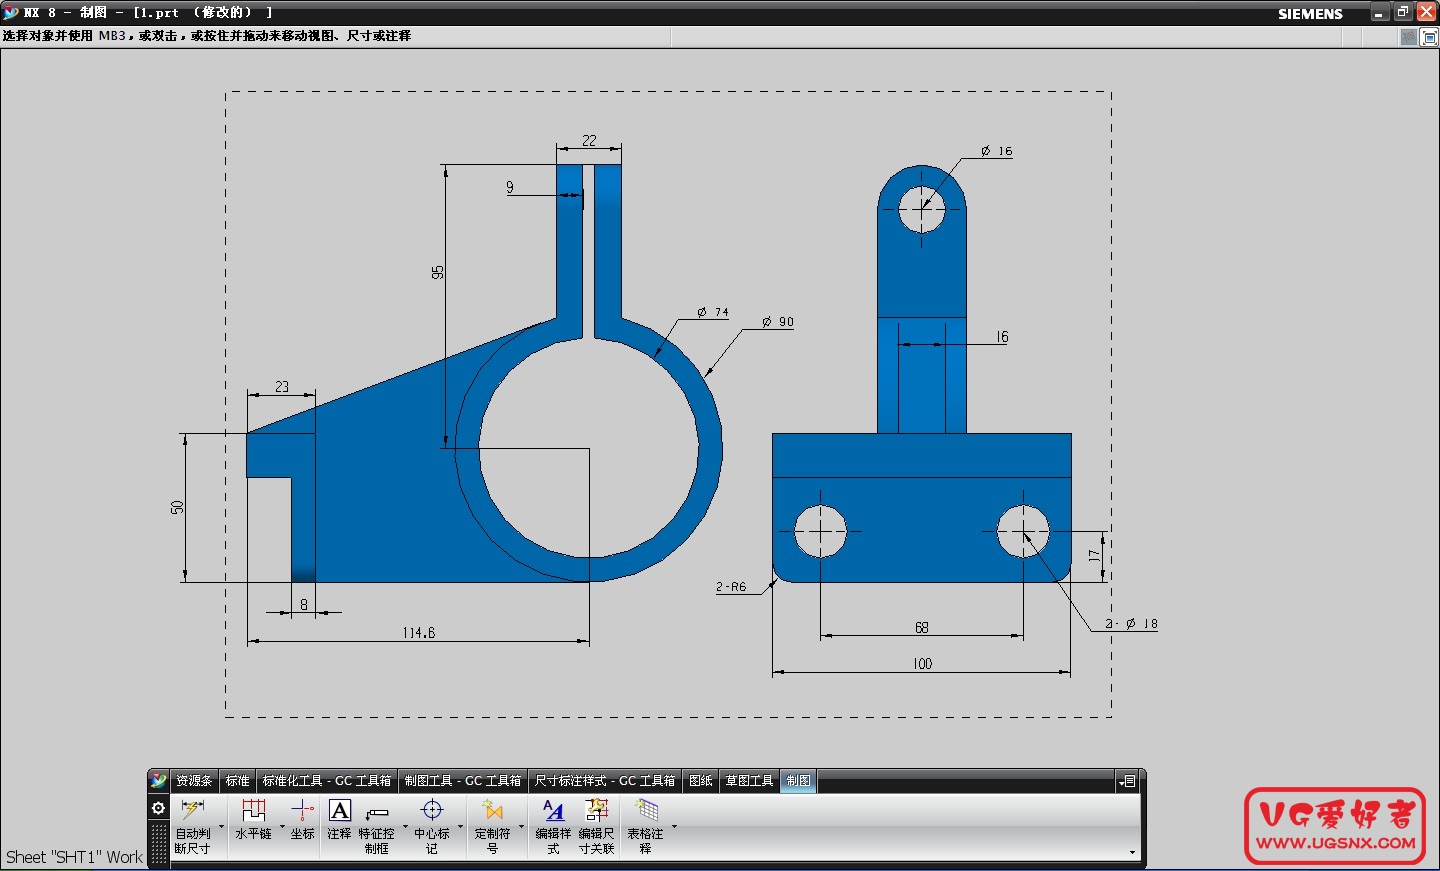Expand the 自动判断尺寸 dropdown arrow
Viewport: 1440px width, 871px height.
pyautogui.click(x=221, y=827)
